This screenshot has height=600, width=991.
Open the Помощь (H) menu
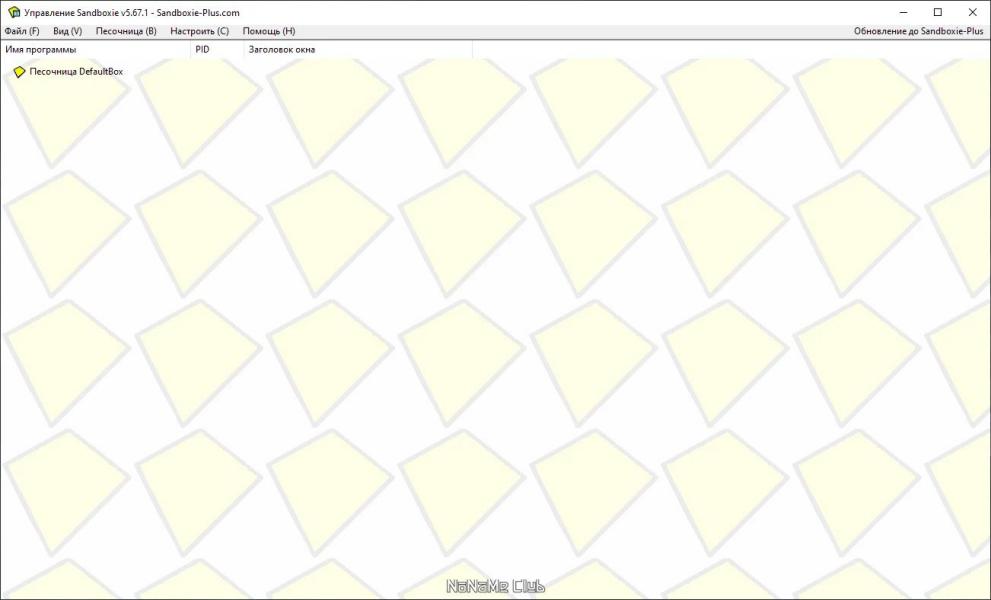(x=269, y=31)
